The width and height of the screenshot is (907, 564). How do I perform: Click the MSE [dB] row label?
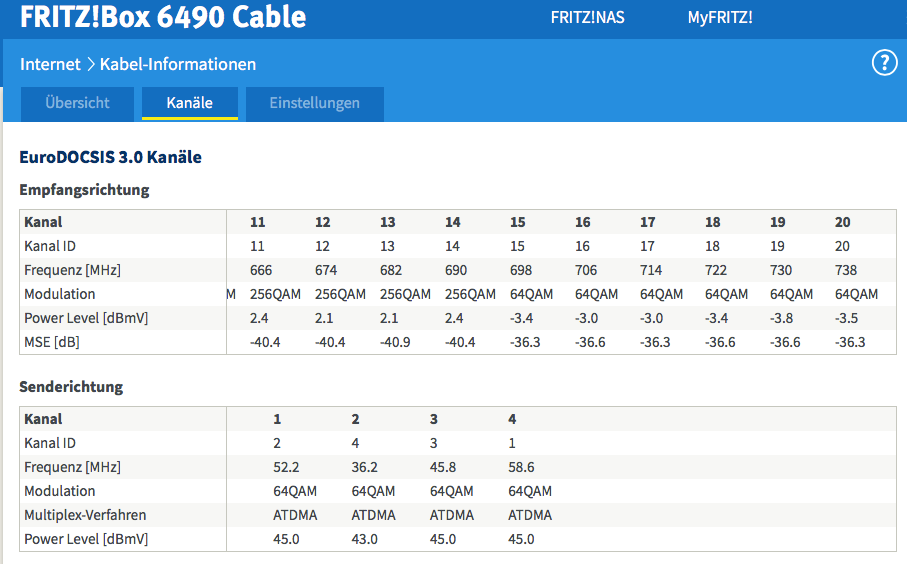point(51,342)
